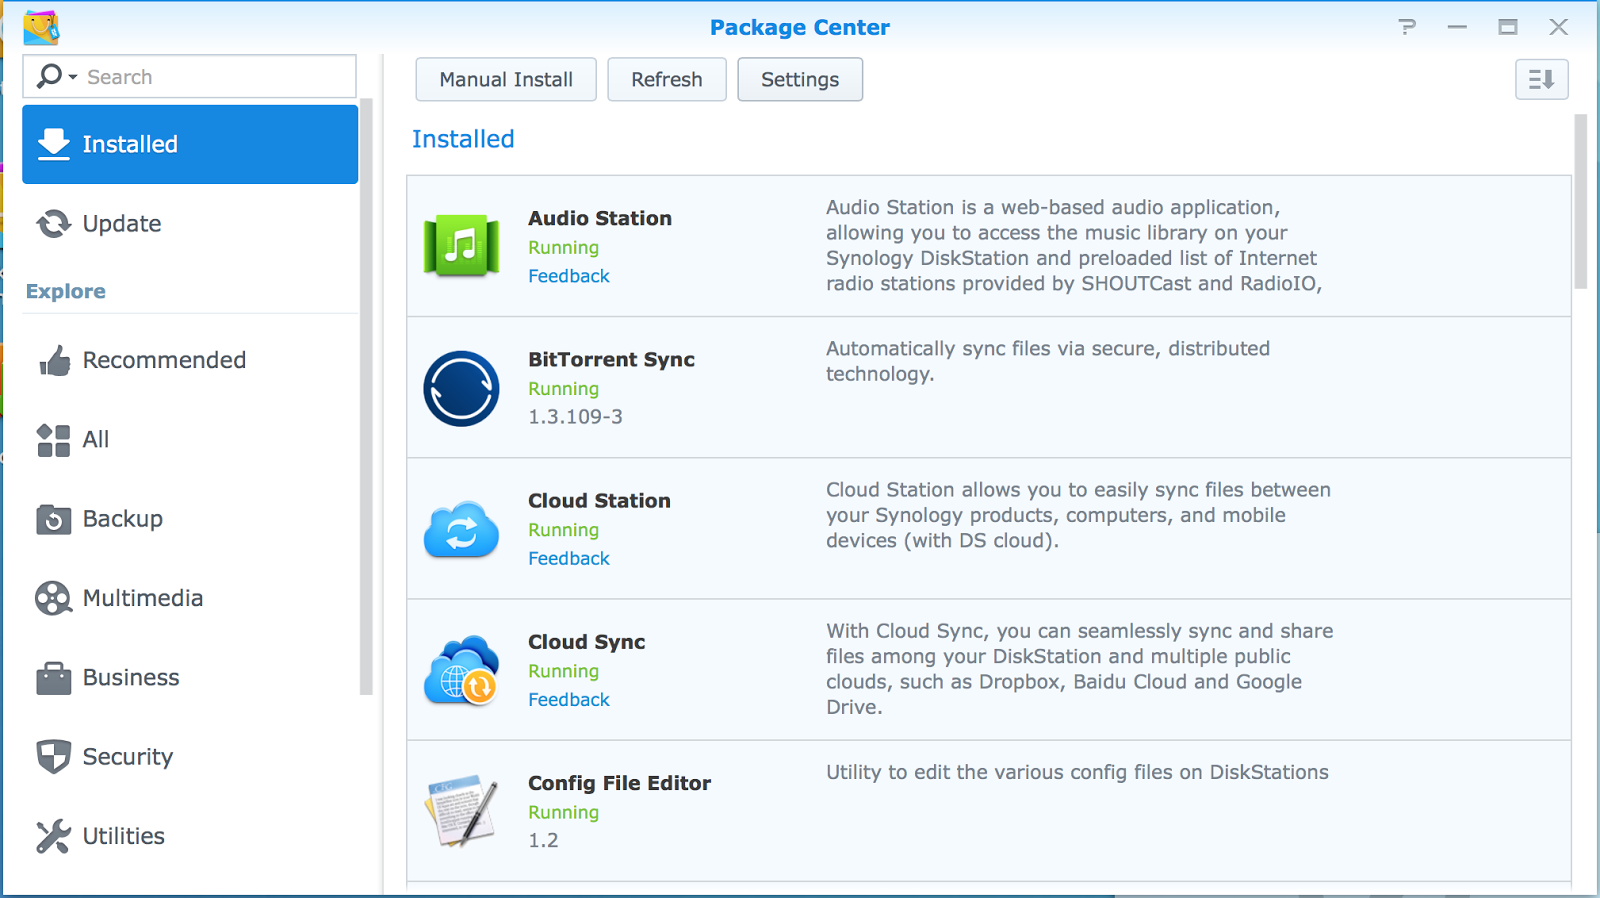Click the Cloud Sync package title
The image size is (1600, 898).
[x=586, y=642]
